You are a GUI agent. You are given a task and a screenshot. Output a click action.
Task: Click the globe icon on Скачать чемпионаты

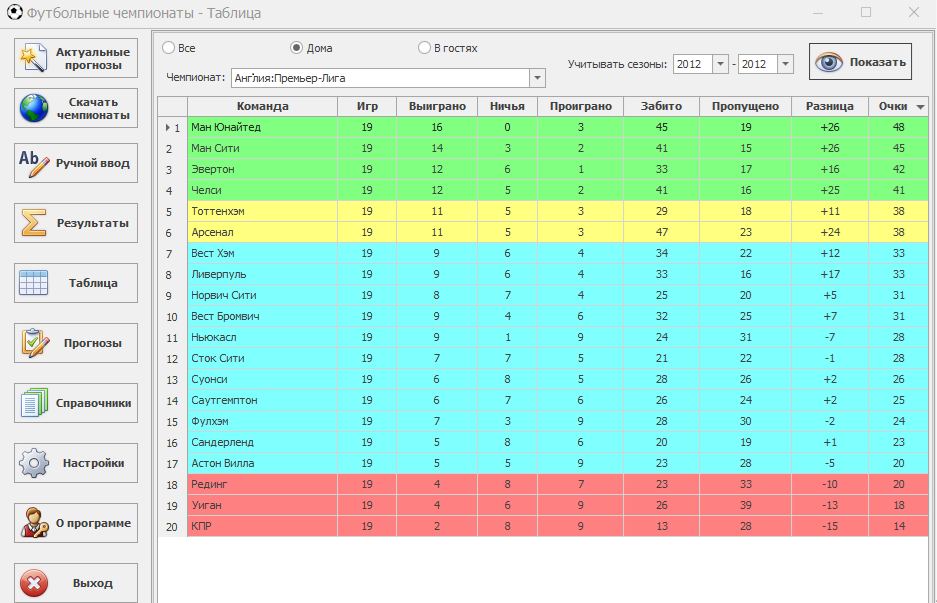(x=33, y=108)
